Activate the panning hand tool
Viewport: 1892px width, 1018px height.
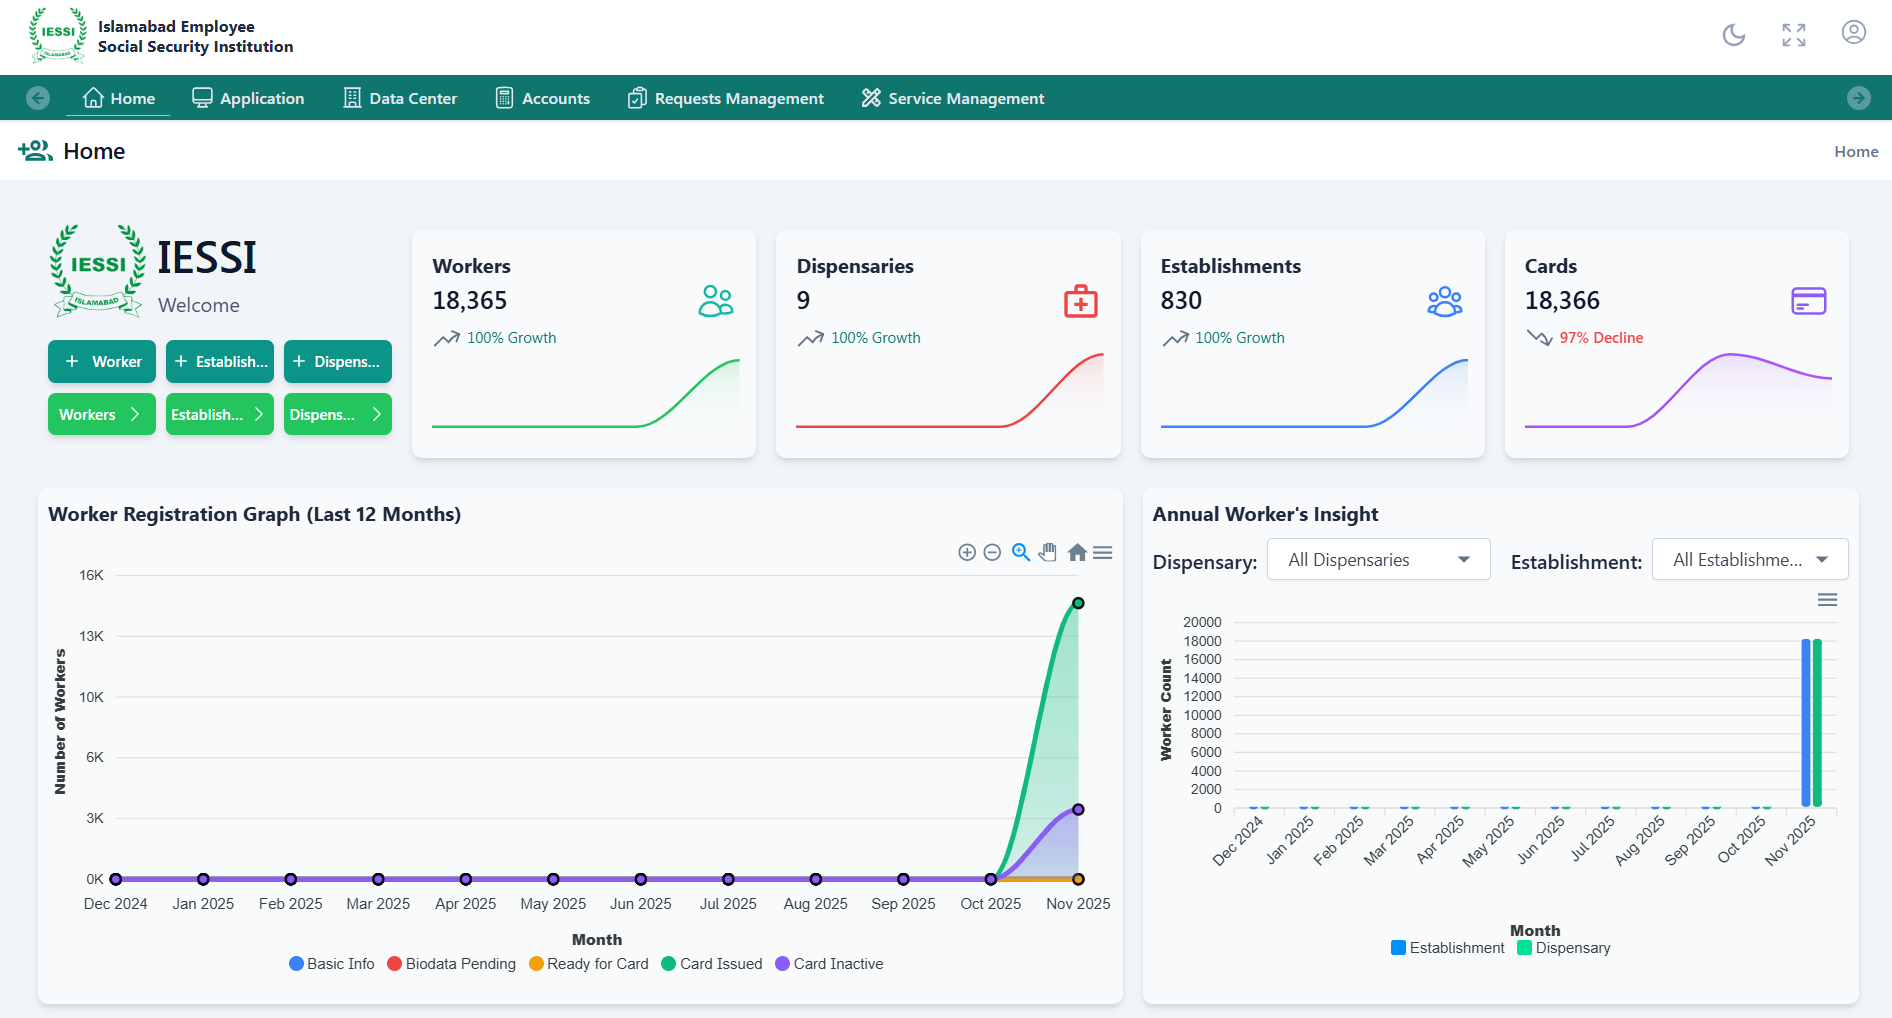tap(1048, 552)
